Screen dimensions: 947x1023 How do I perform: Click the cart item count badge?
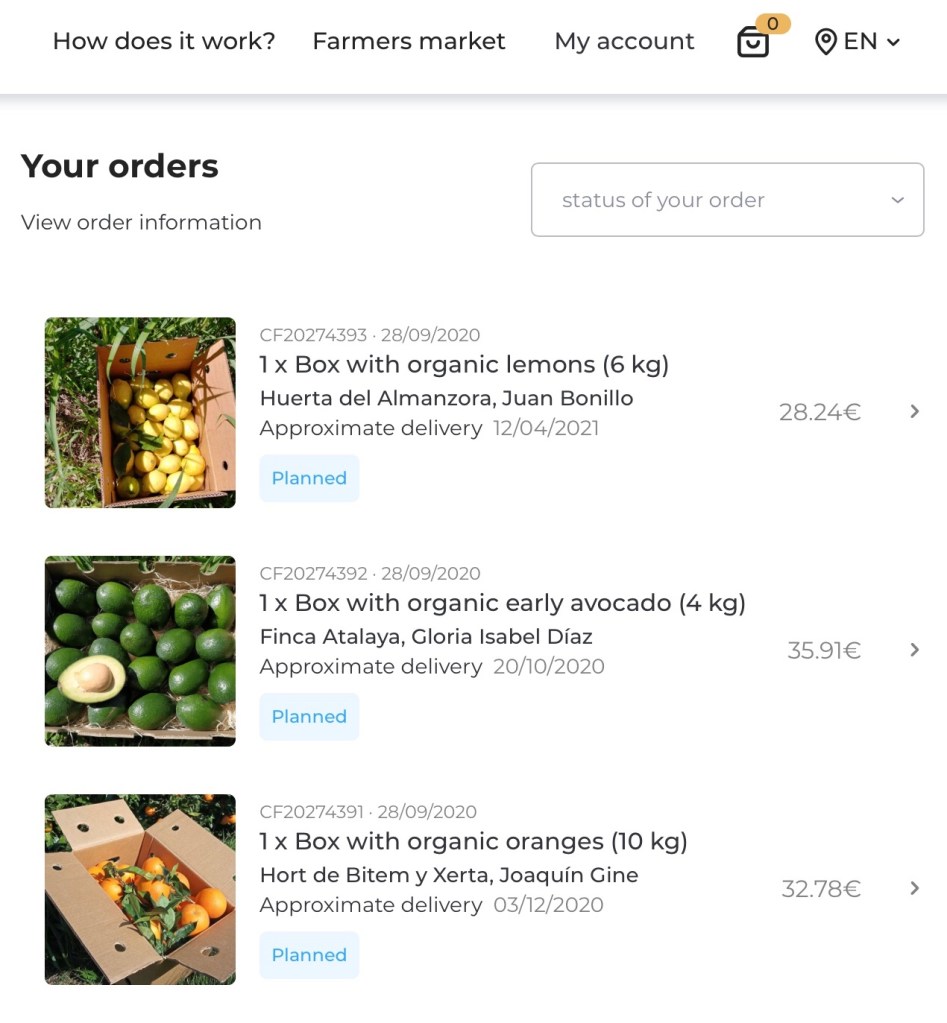pos(773,23)
